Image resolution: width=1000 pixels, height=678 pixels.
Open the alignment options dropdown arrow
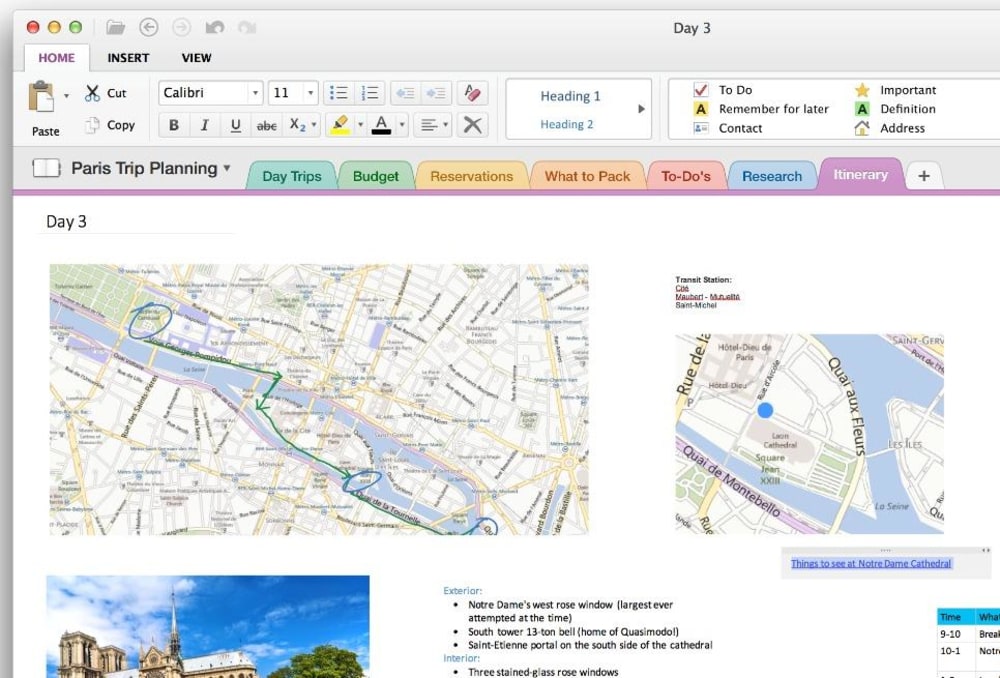pos(446,125)
